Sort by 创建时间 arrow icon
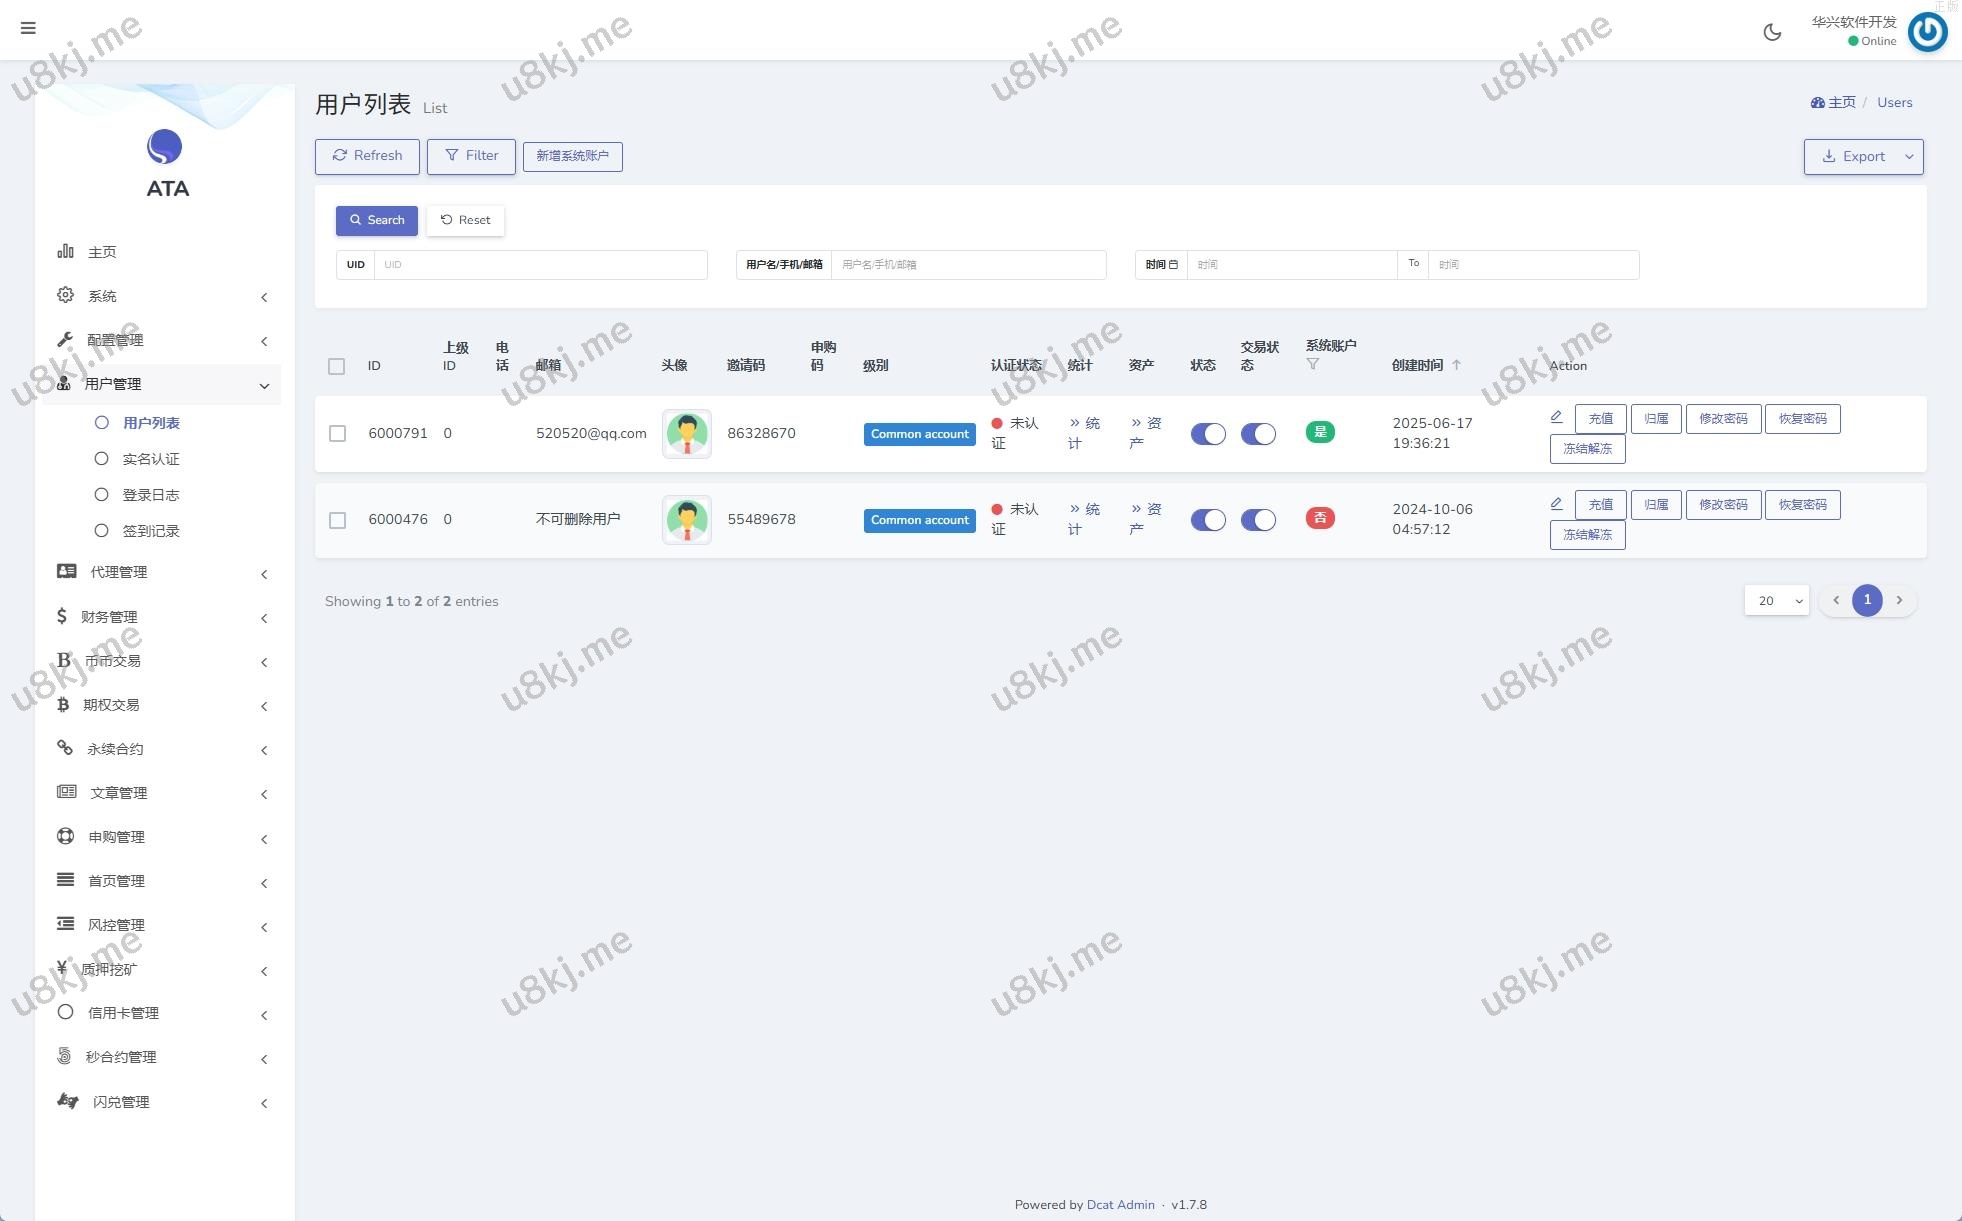Image resolution: width=1962 pixels, height=1221 pixels. pos(1456,365)
